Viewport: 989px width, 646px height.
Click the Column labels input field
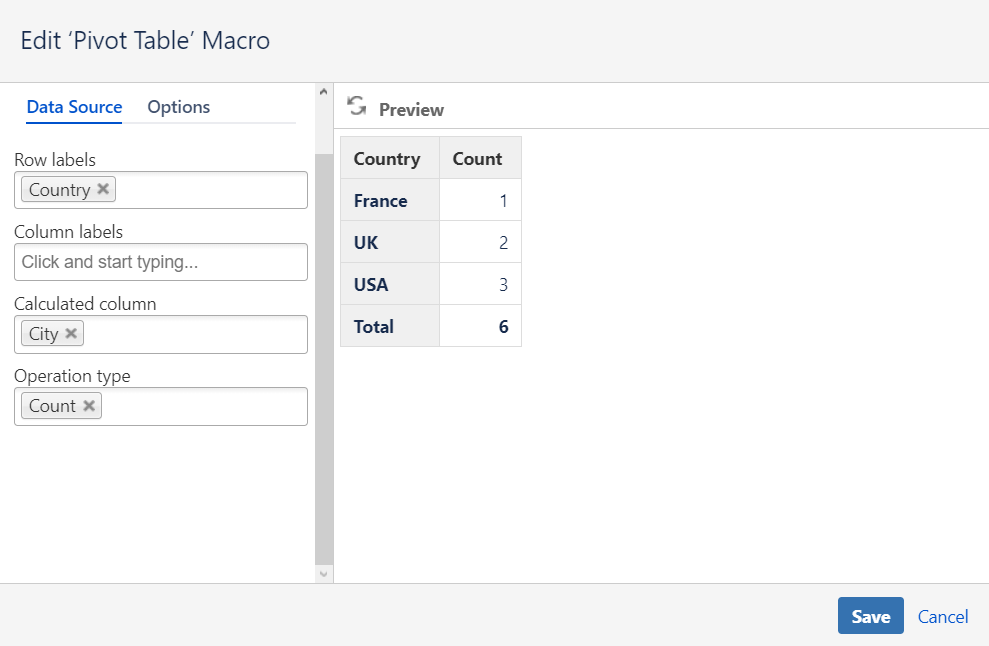click(x=160, y=262)
